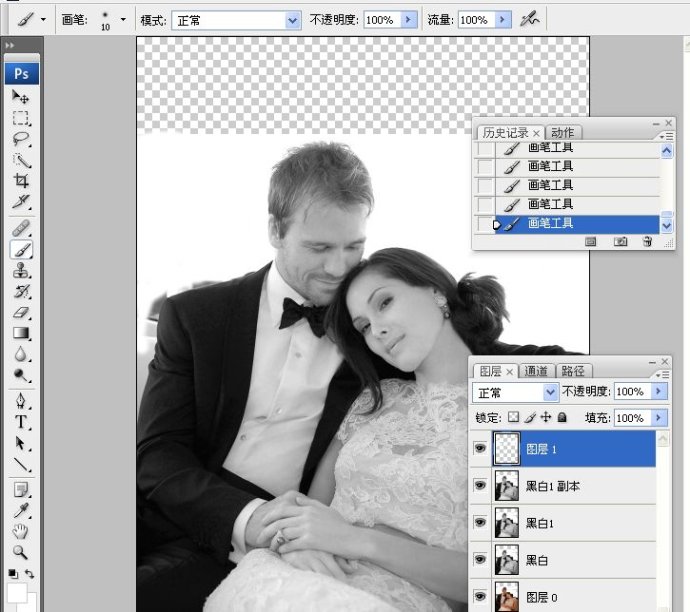The image size is (690, 612).
Task: Open layer blend mode 正常 dropdown
Action: [550, 392]
